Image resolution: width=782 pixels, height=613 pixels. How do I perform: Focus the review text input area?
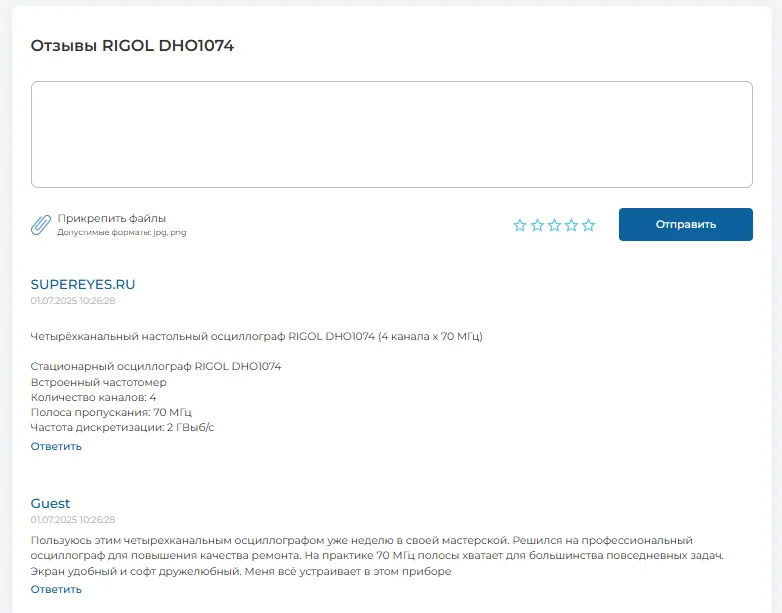391,135
